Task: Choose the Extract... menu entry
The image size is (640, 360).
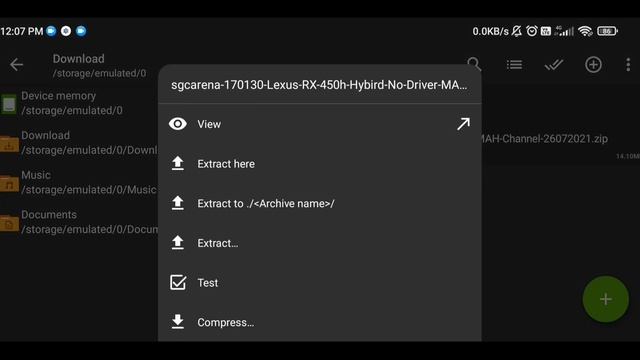Action: click(320, 243)
